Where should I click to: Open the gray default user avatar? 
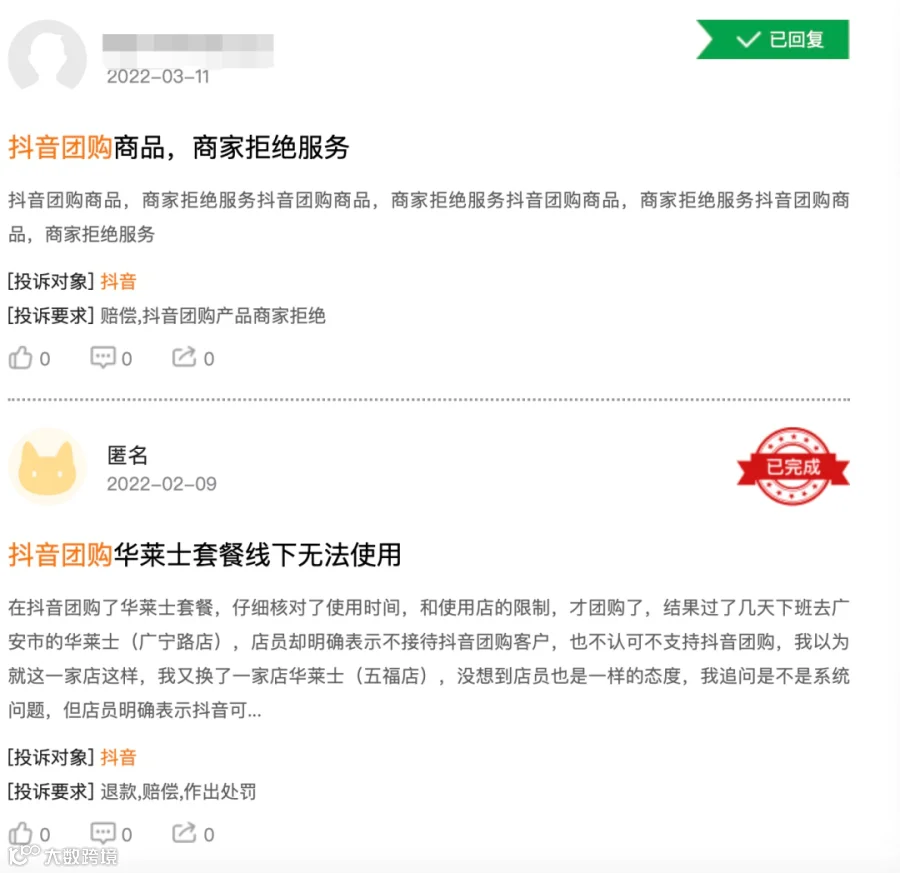coord(48,55)
